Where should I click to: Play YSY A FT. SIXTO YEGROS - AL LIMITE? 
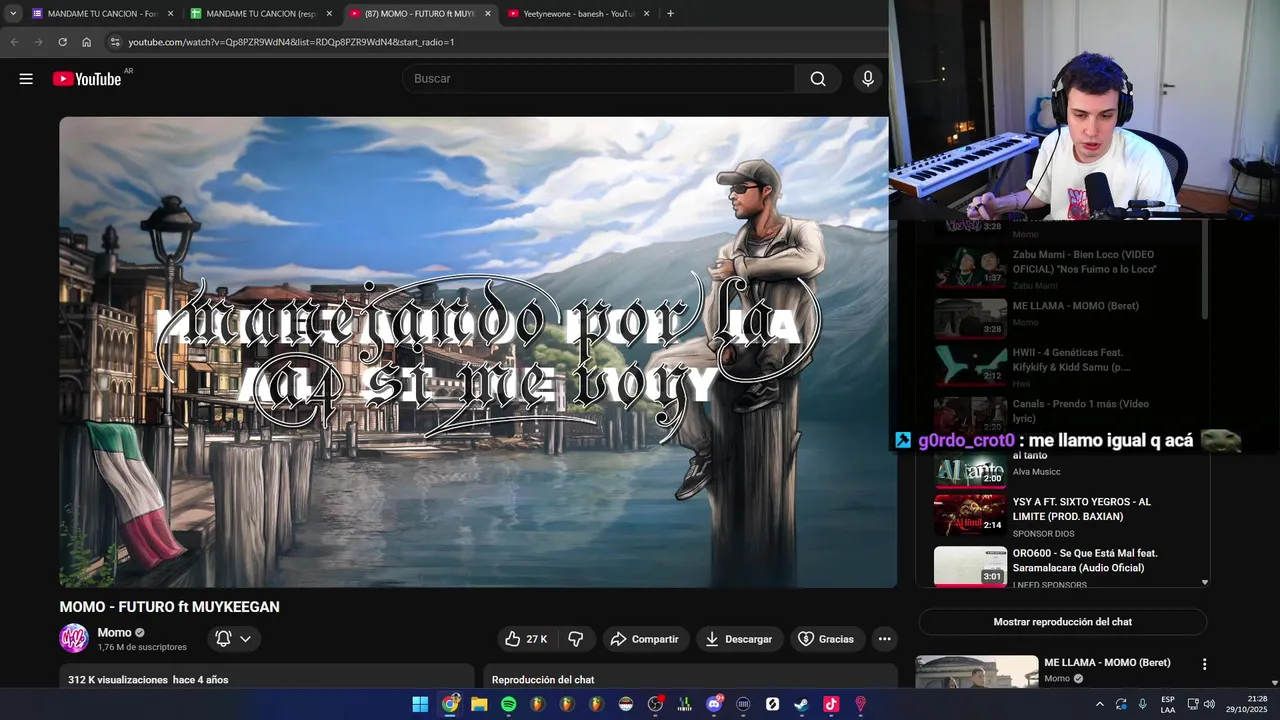coord(1063,516)
